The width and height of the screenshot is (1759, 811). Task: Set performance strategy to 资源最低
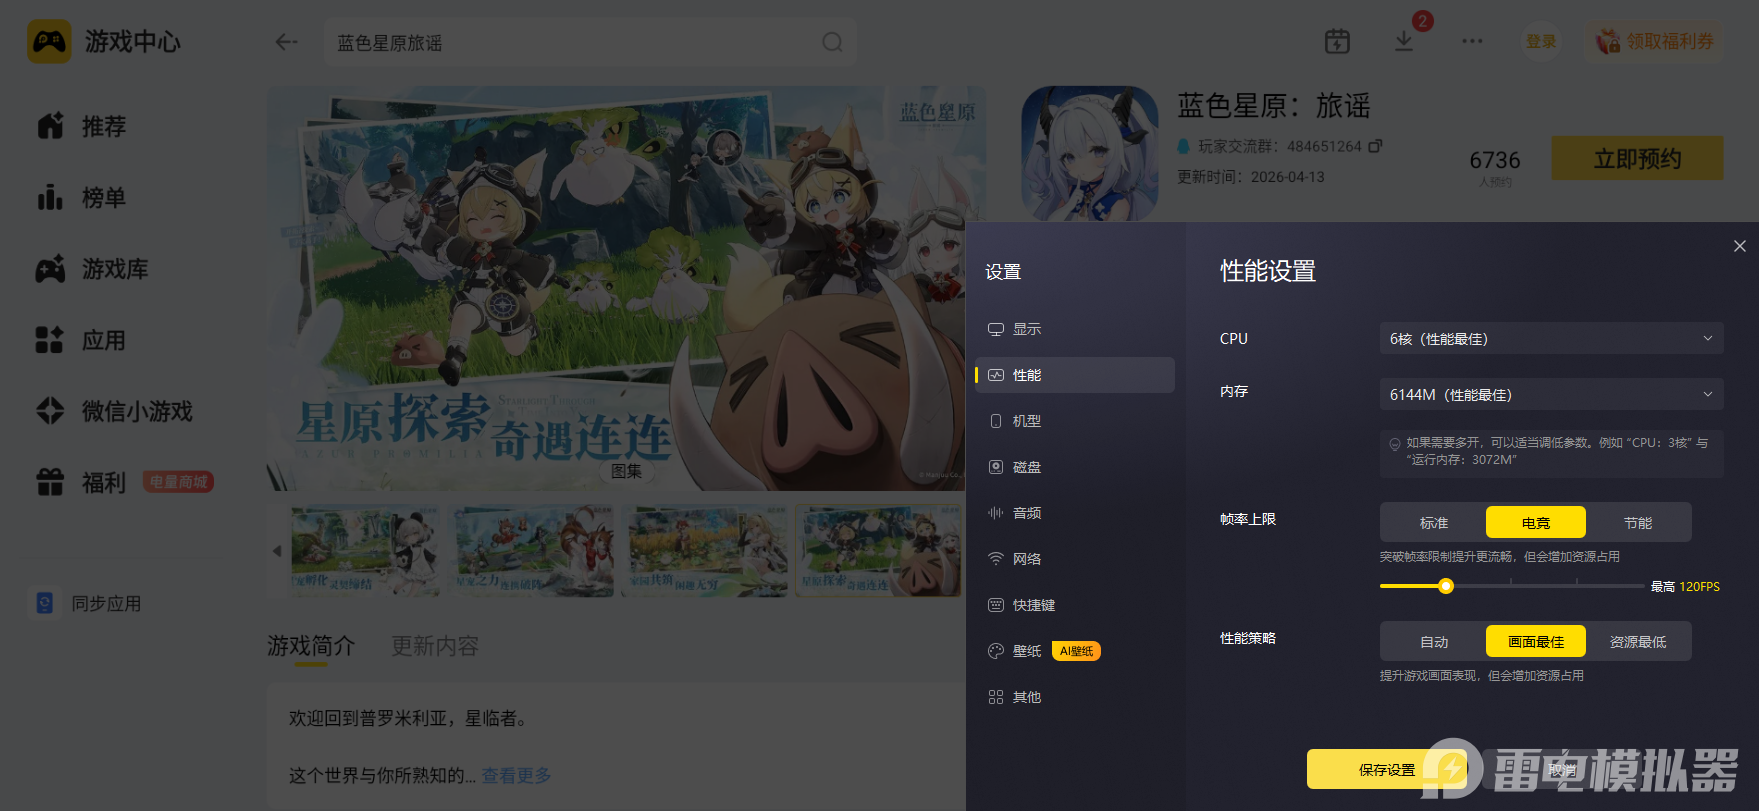[x=1638, y=641]
